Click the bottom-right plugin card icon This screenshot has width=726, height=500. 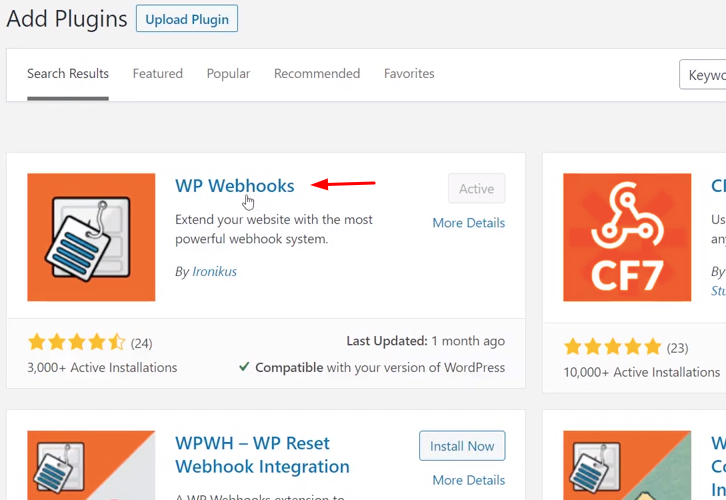[x=627, y=465]
